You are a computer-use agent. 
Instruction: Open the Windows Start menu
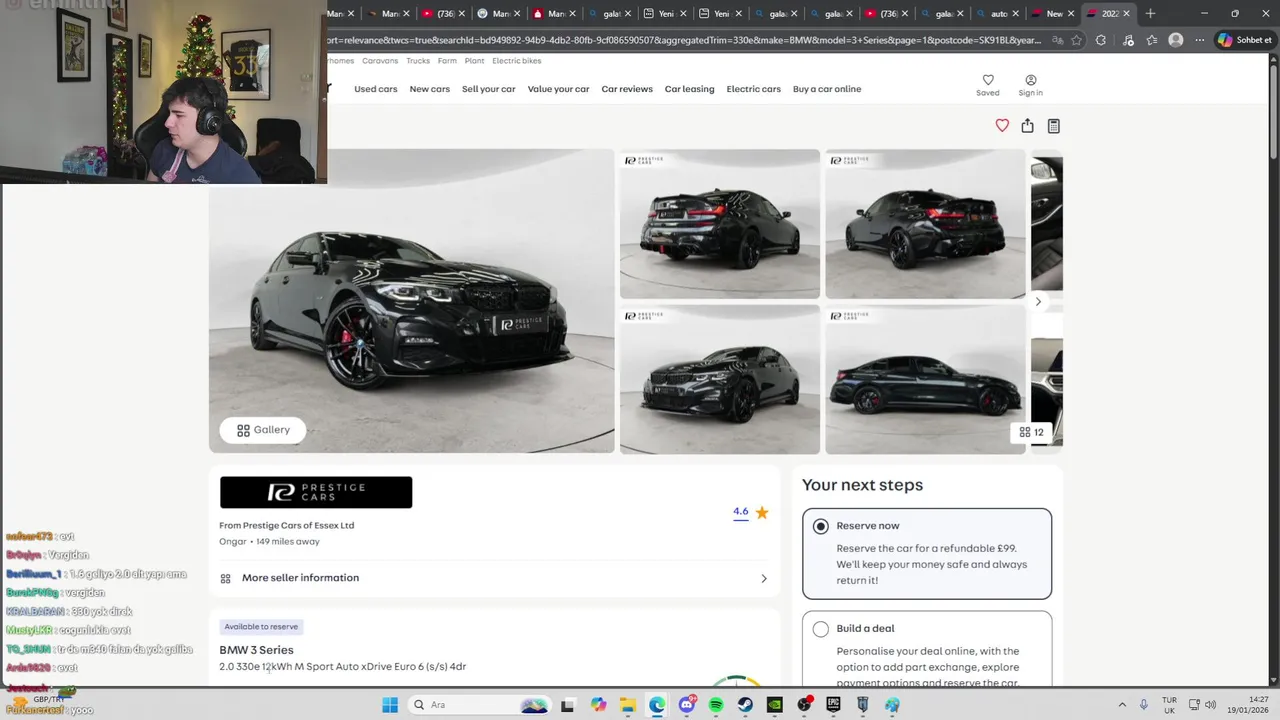pos(390,705)
